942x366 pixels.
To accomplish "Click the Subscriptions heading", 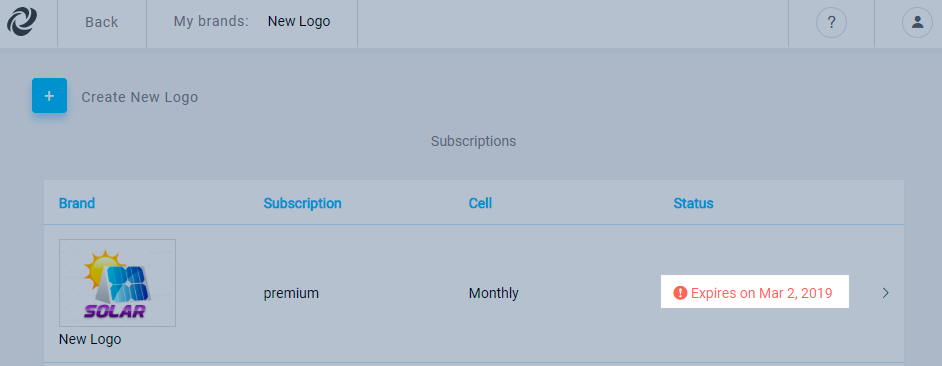I will tap(473, 141).
